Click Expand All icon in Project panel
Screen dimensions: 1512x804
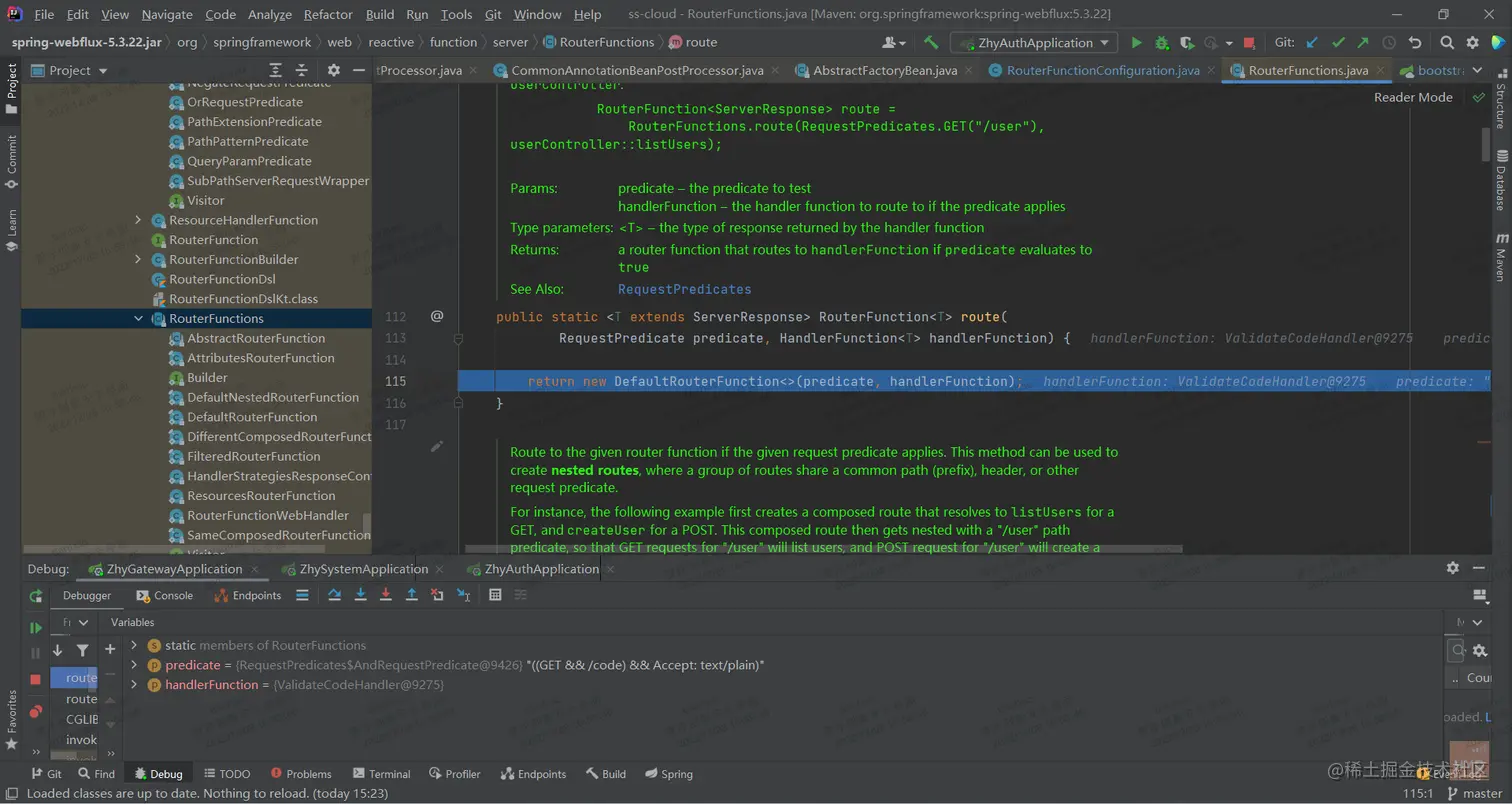276,70
